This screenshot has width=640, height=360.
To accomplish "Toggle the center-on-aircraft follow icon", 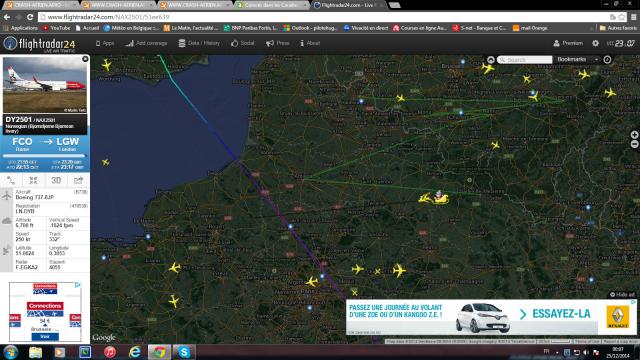I will [33, 180].
